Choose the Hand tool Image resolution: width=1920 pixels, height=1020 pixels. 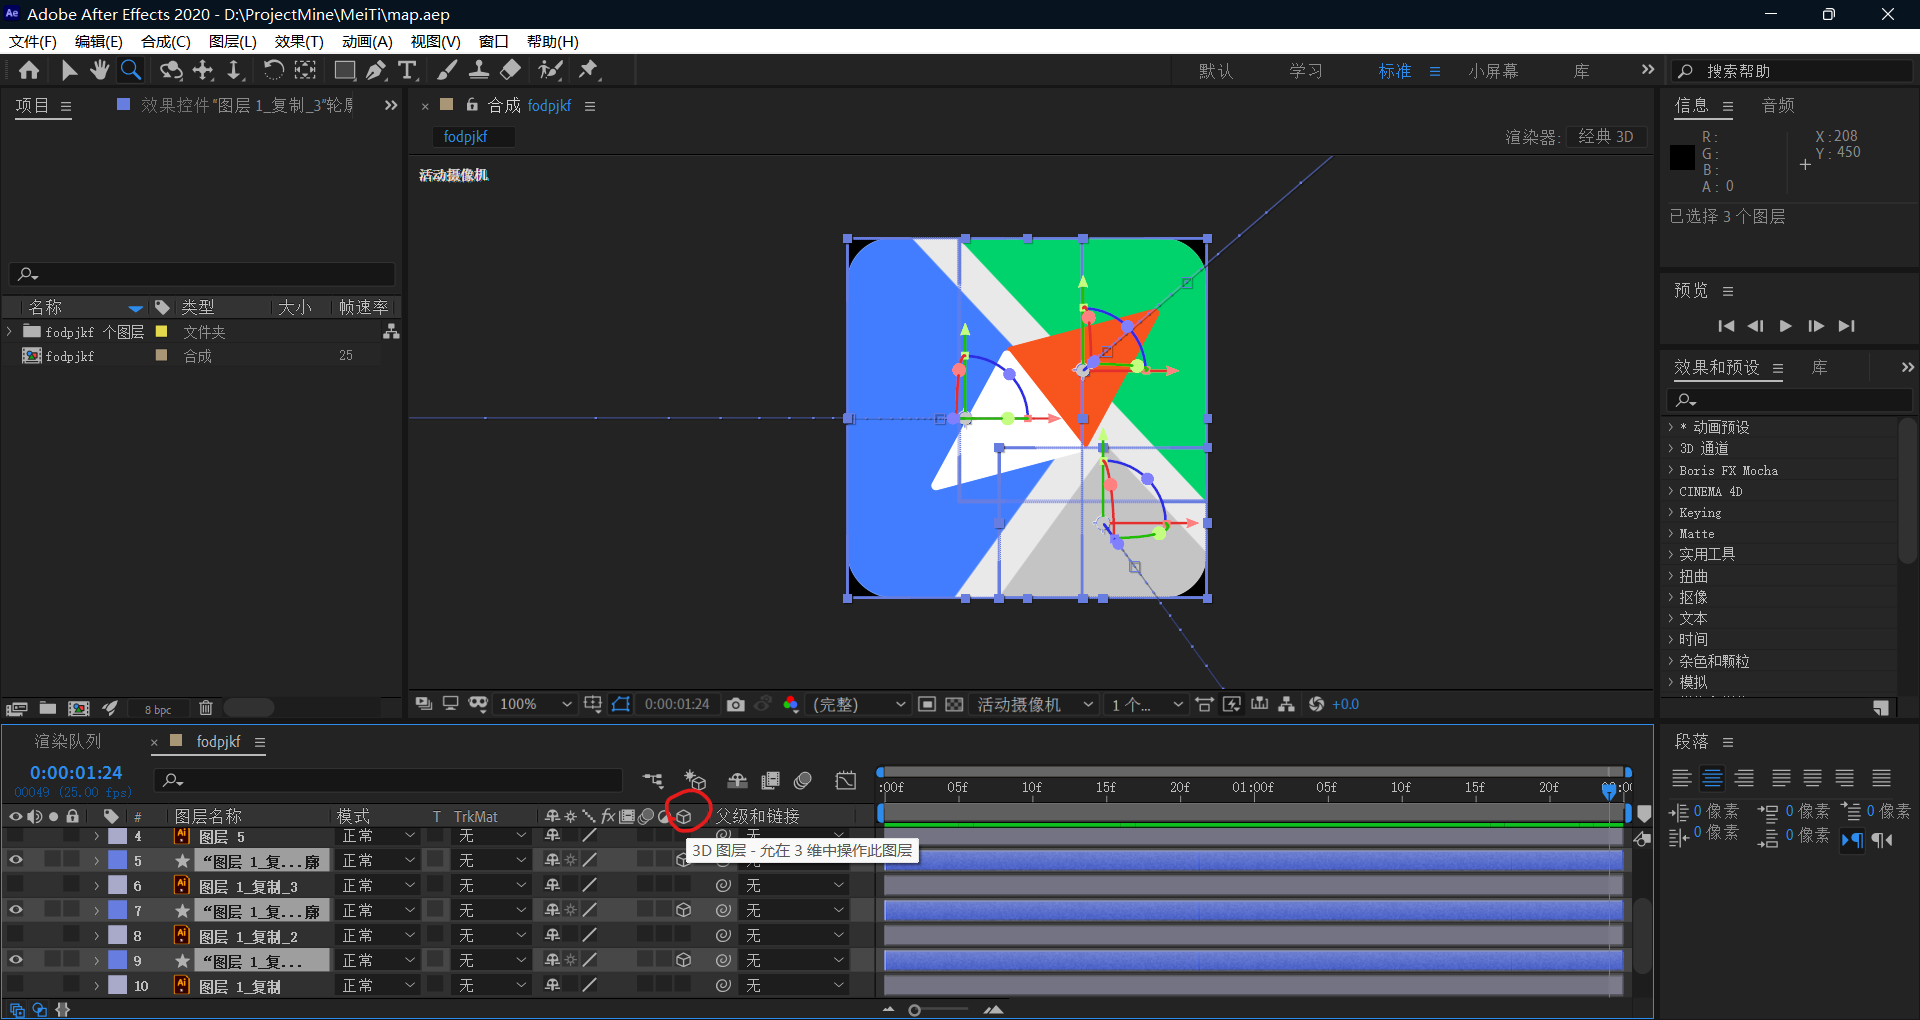[x=99, y=70]
